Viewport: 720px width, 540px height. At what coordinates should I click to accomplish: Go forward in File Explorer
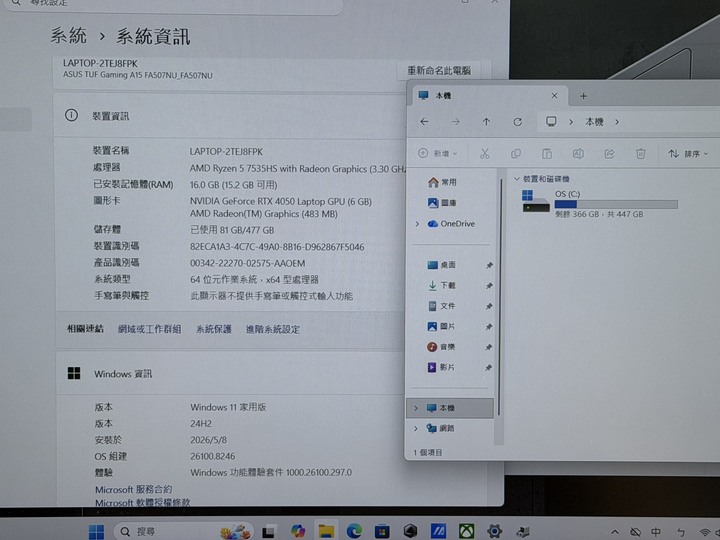[x=455, y=122]
